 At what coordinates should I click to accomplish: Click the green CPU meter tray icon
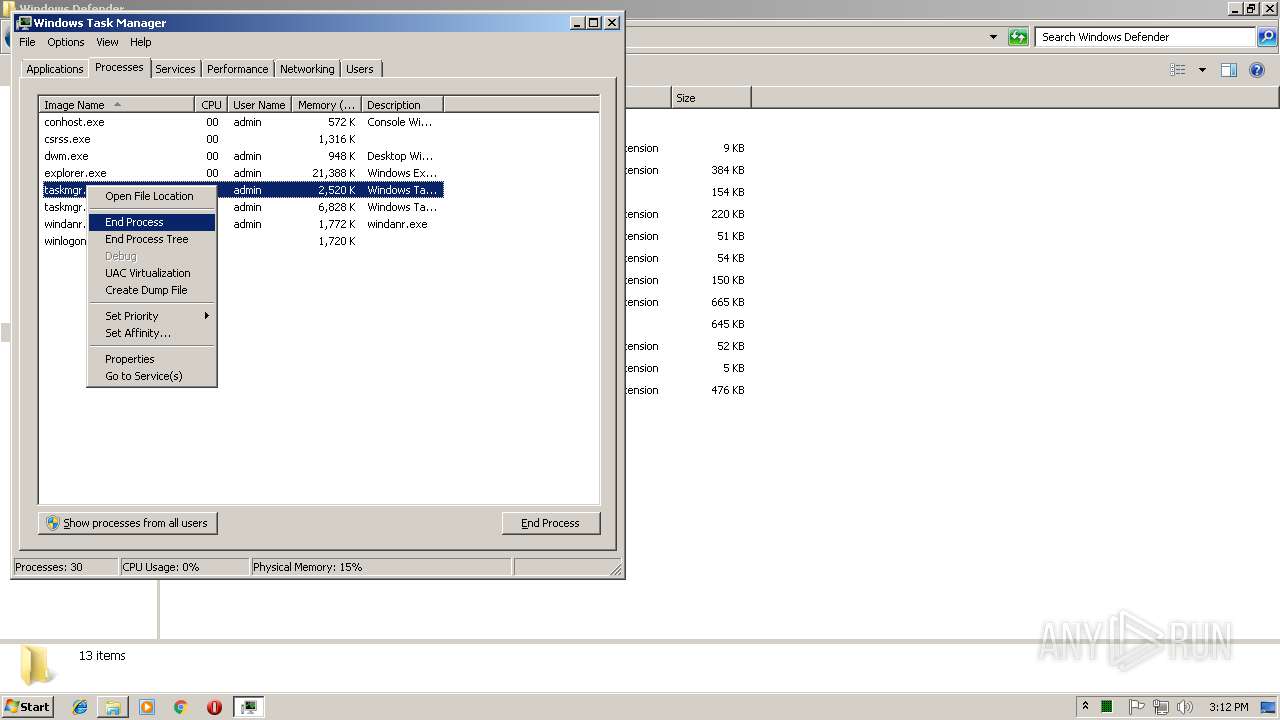coord(1107,707)
